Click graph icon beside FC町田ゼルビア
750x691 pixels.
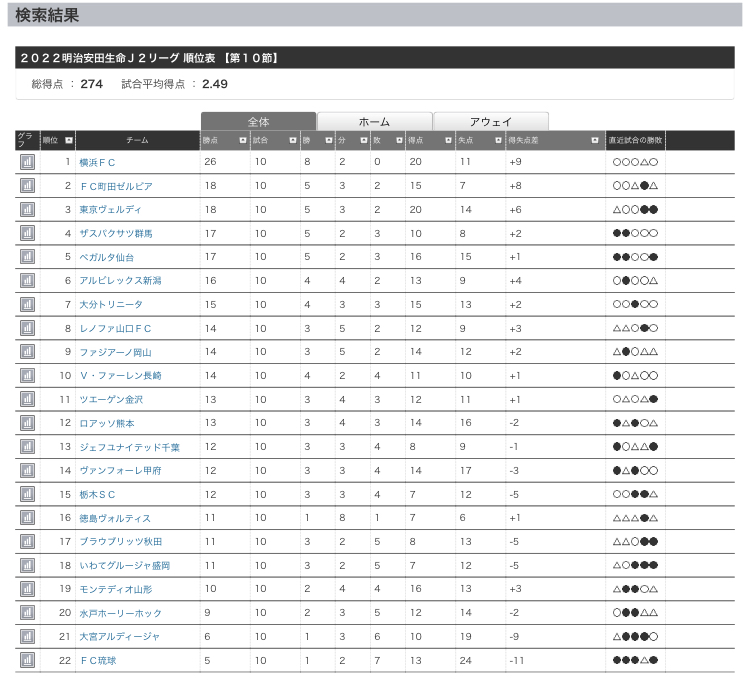tap(27, 186)
